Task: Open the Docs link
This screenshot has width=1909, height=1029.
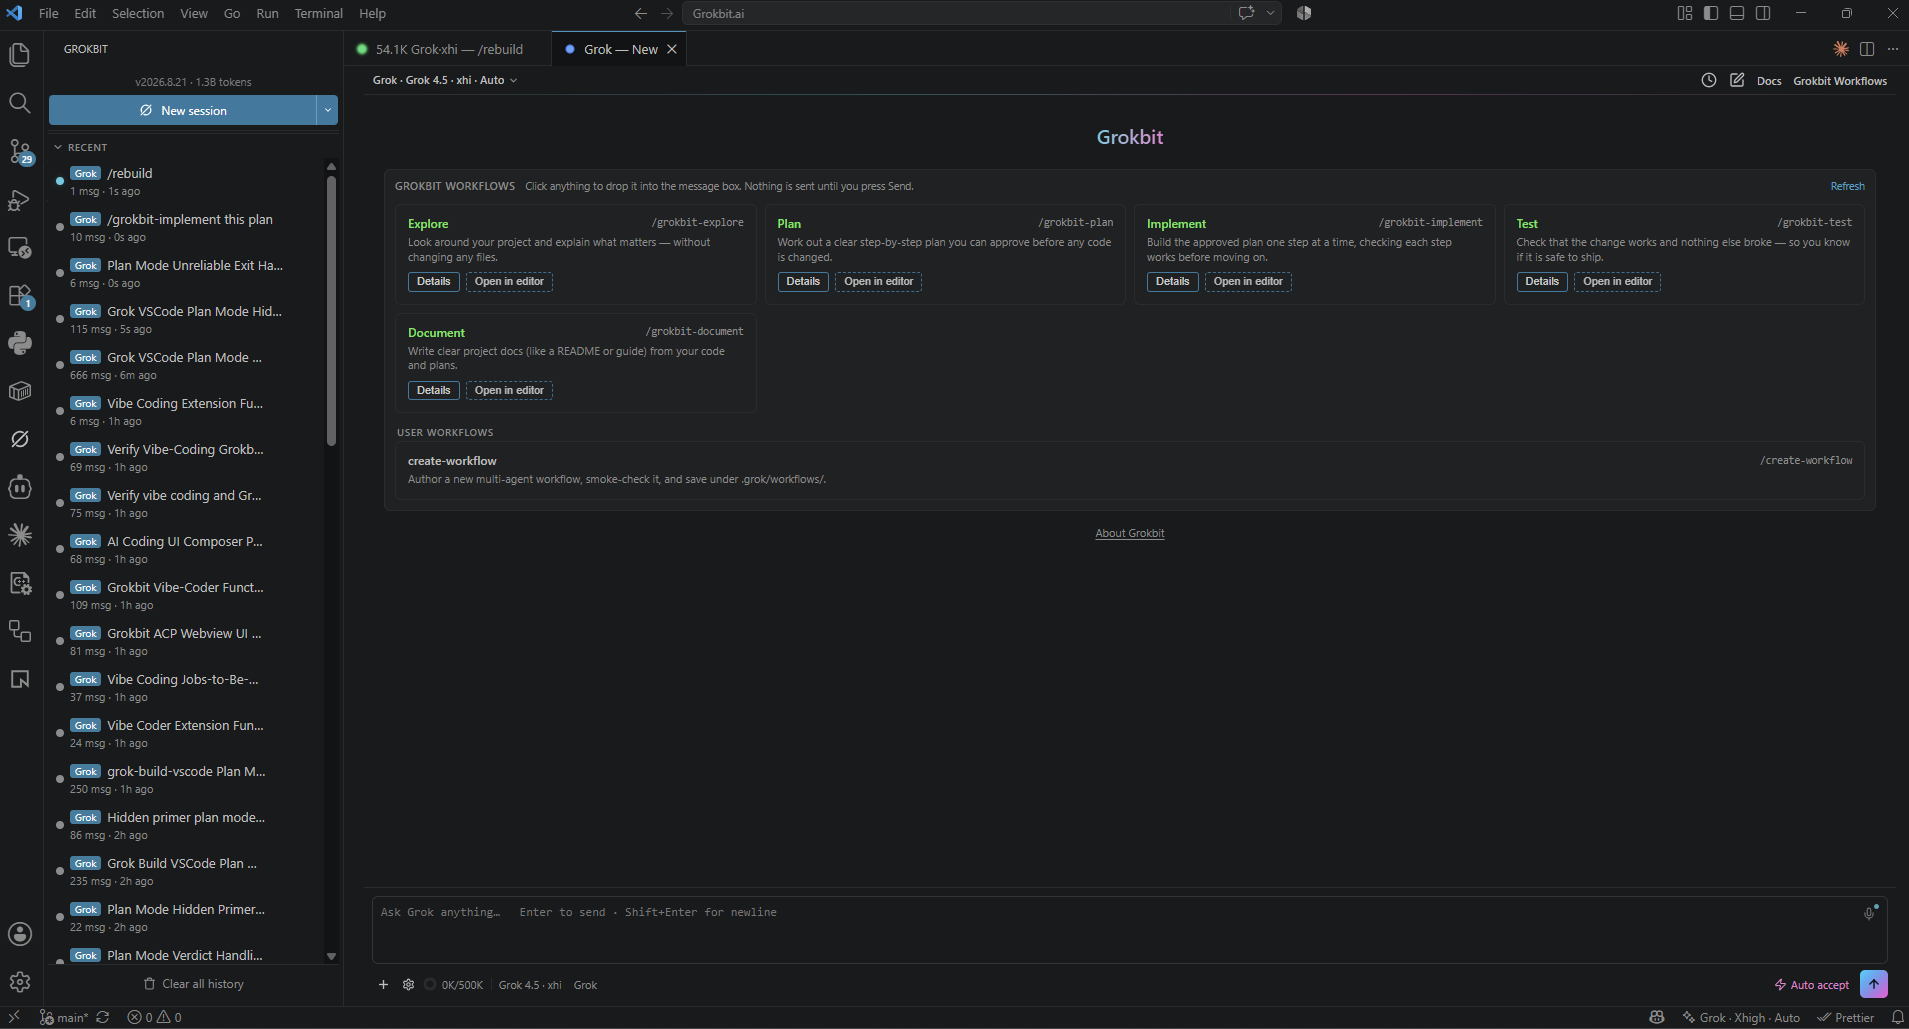Action: pyautogui.click(x=1769, y=81)
